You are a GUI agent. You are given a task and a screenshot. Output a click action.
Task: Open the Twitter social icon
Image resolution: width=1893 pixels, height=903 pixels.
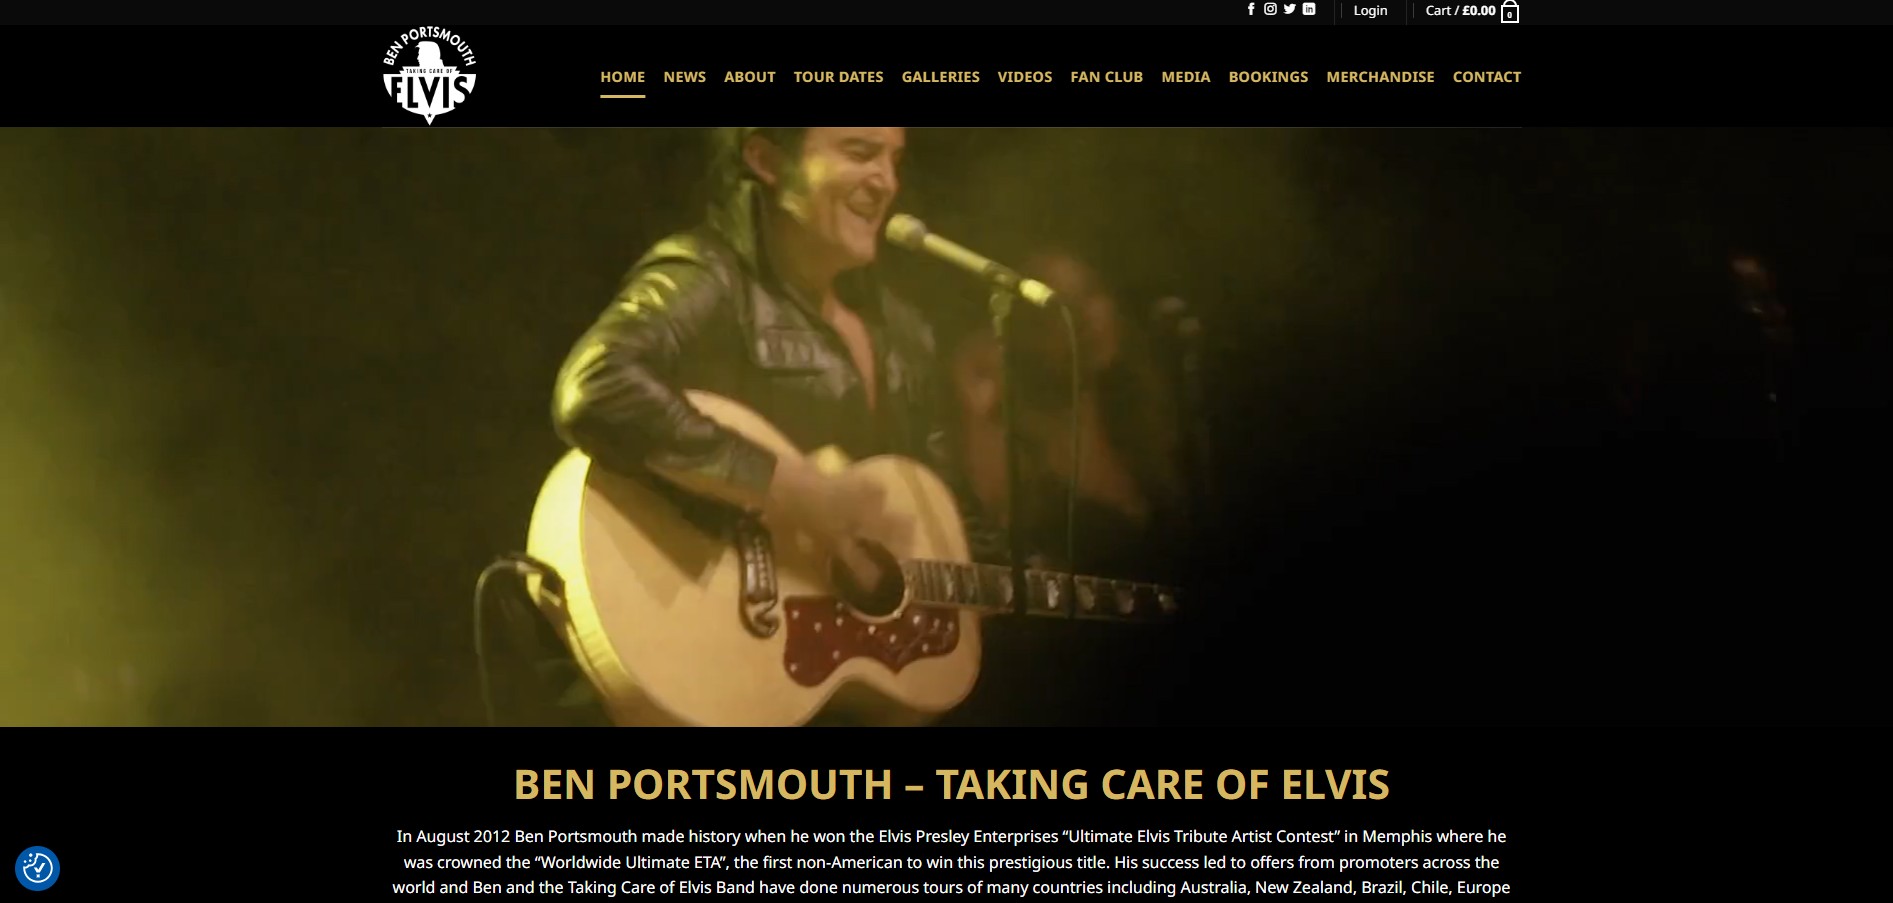tap(1290, 9)
